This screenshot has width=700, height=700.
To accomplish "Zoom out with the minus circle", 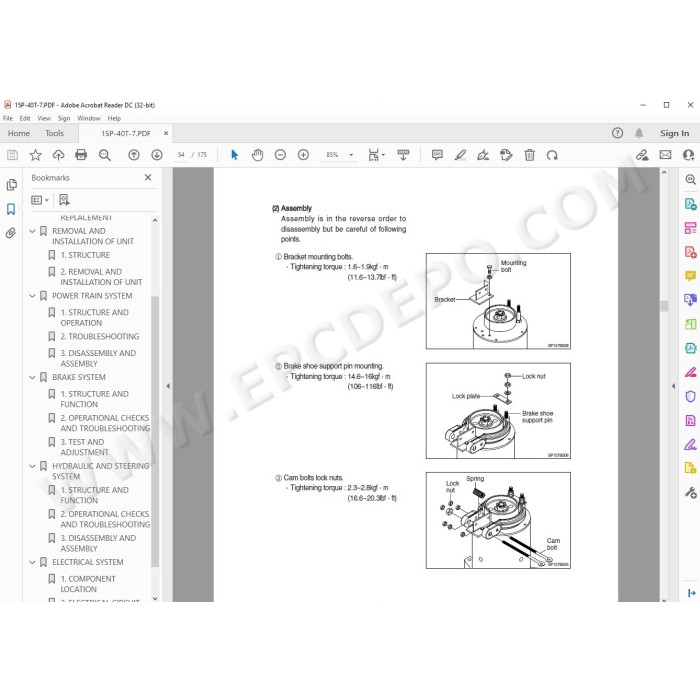I will click(280, 155).
